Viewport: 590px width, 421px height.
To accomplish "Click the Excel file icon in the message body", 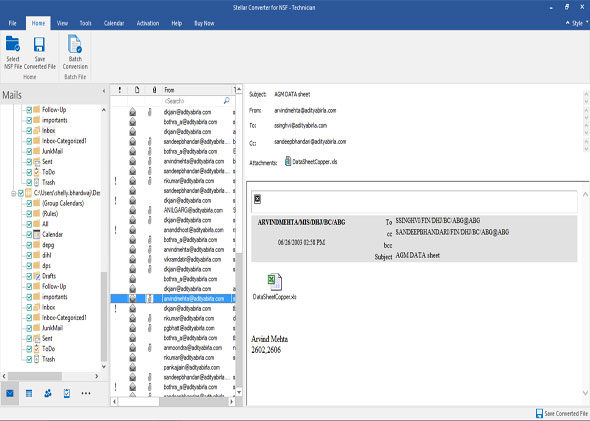I will pos(275,282).
